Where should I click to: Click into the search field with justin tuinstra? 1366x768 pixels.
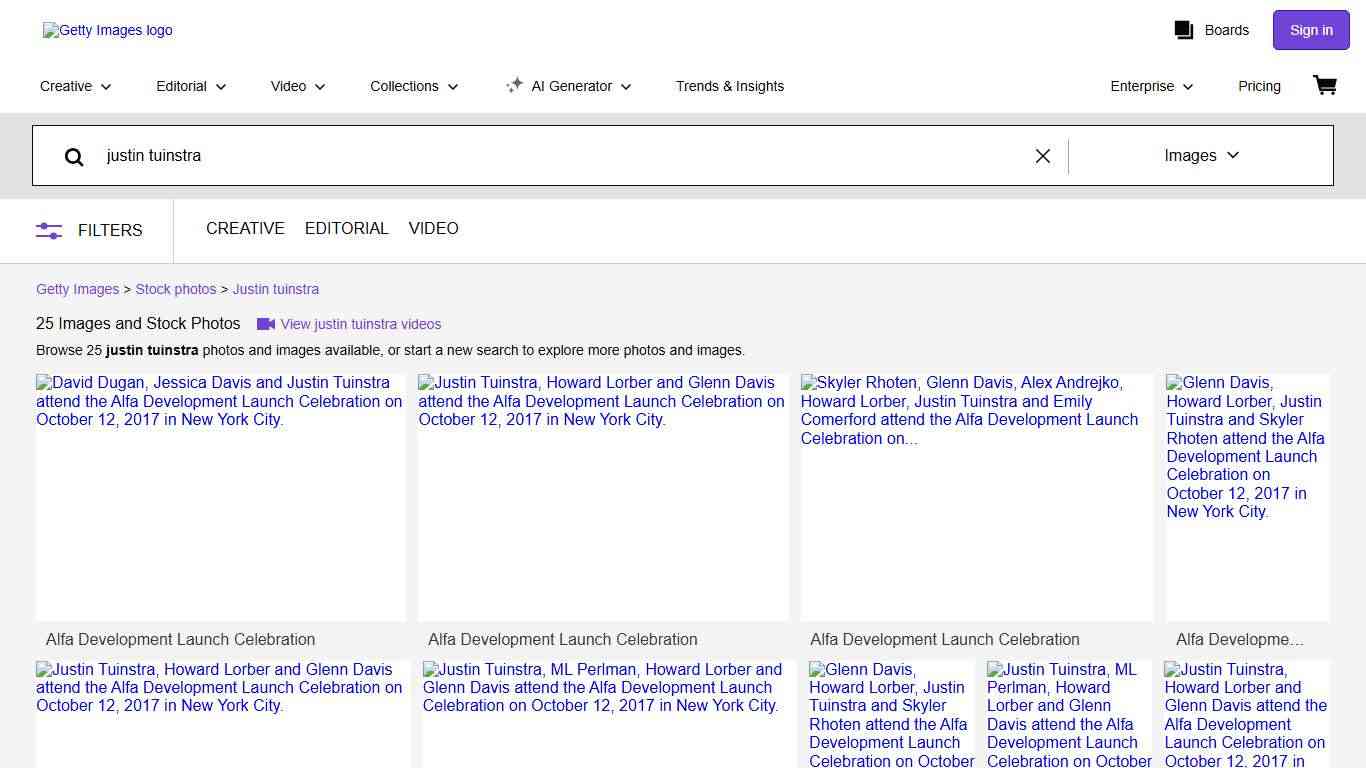pyautogui.click(x=560, y=156)
